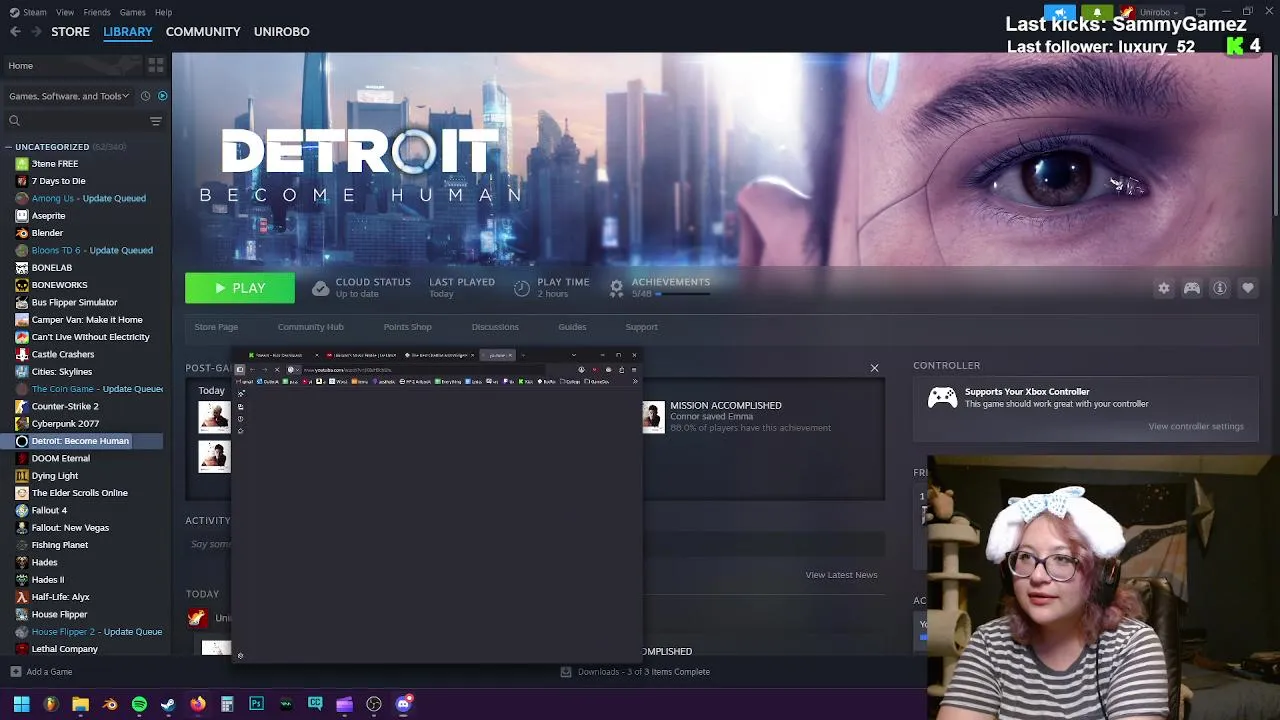
Task: Select Blender in the library list
Action: (x=47, y=233)
